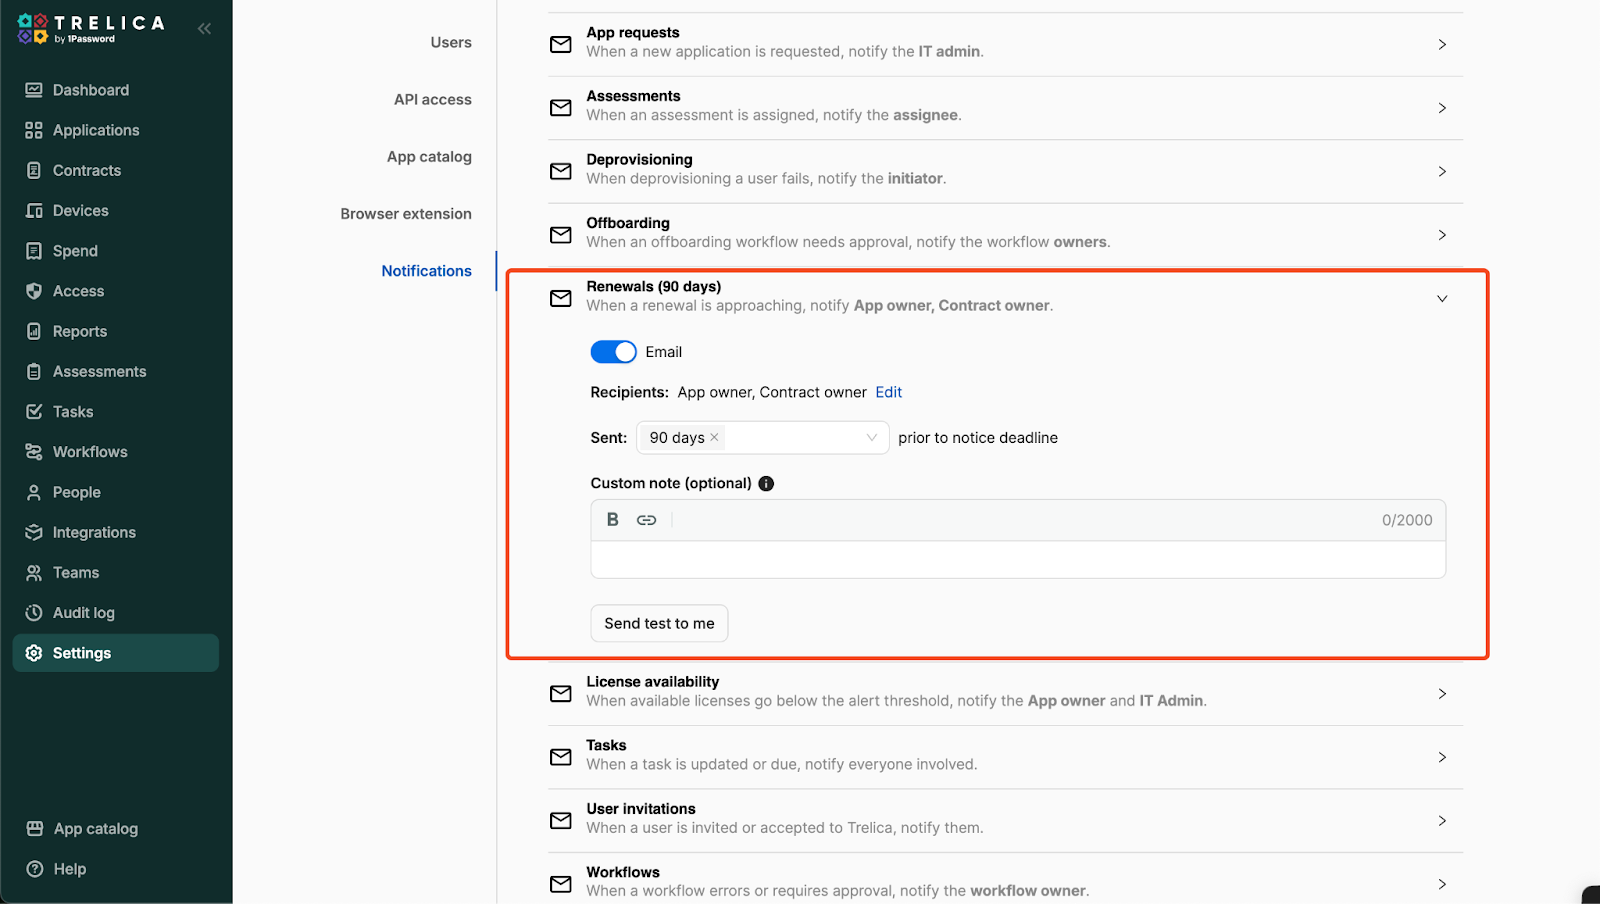Open Dashboard from the sidebar icon
Viewport: 1600px width, 904px height.
coord(34,90)
